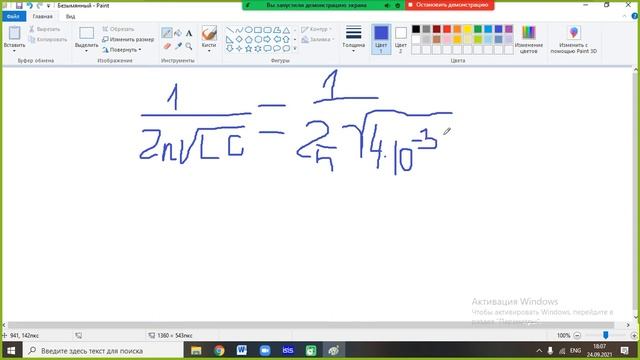Select the Text tool letter A
The width and height of the screenshot is (640, 360).
pos(189,33)
